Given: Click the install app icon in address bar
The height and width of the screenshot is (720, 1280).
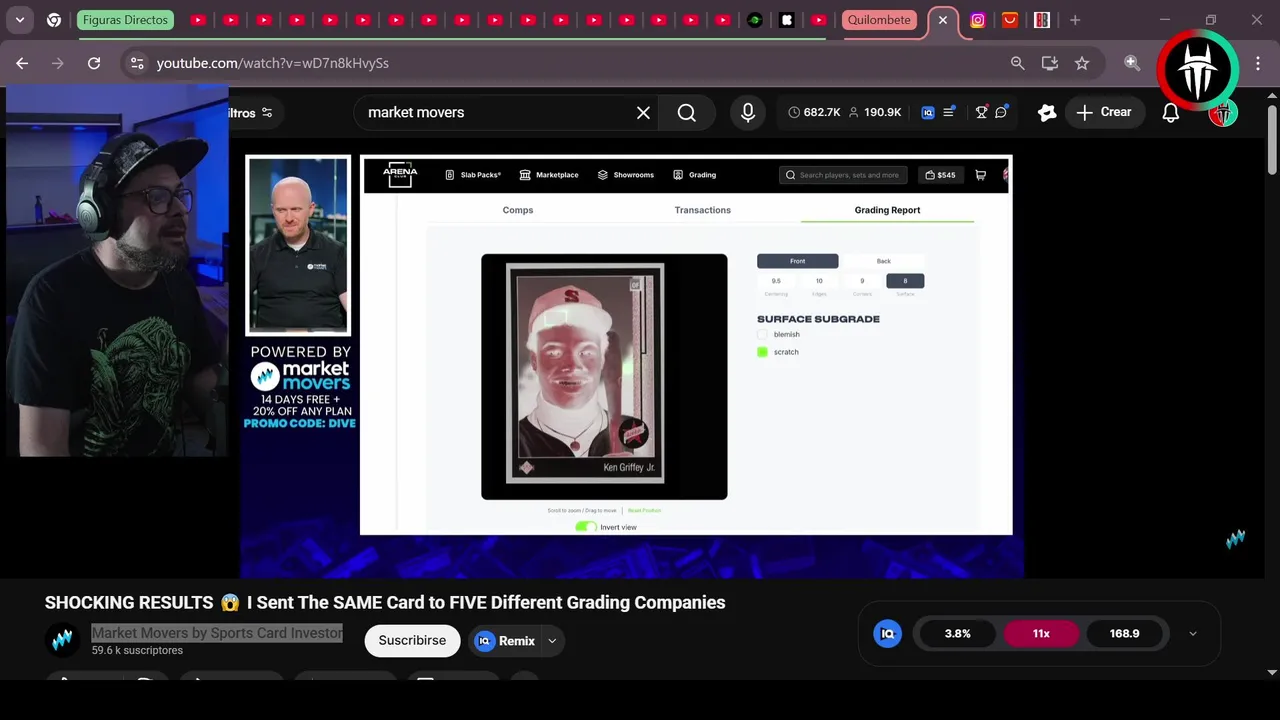Looking at the screenshot, I should [x=1049, y=63].
